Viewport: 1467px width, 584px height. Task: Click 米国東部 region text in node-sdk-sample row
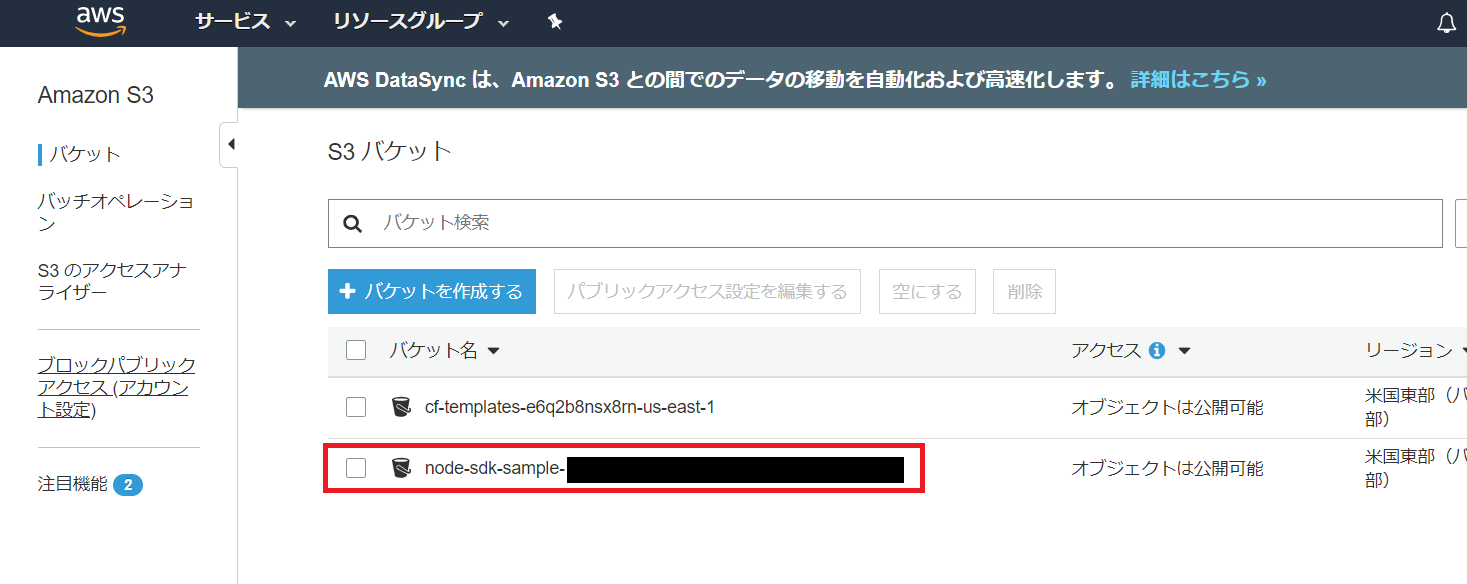(1415, 468)
